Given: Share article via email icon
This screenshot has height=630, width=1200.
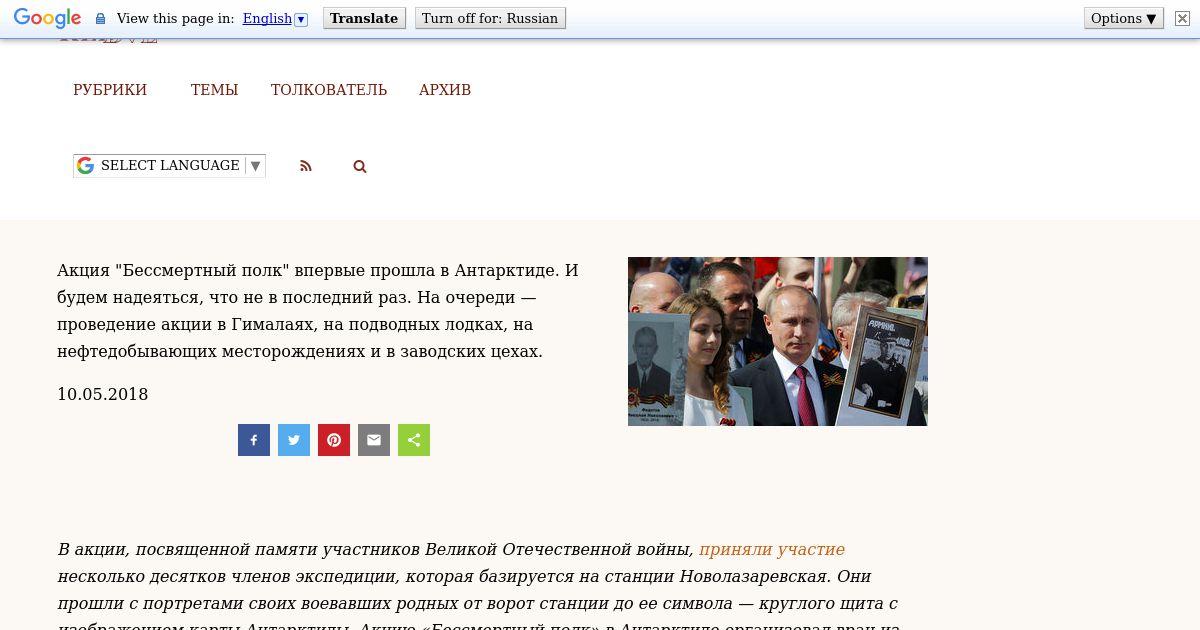Looking at the screenshot, I should click(374, 440).
